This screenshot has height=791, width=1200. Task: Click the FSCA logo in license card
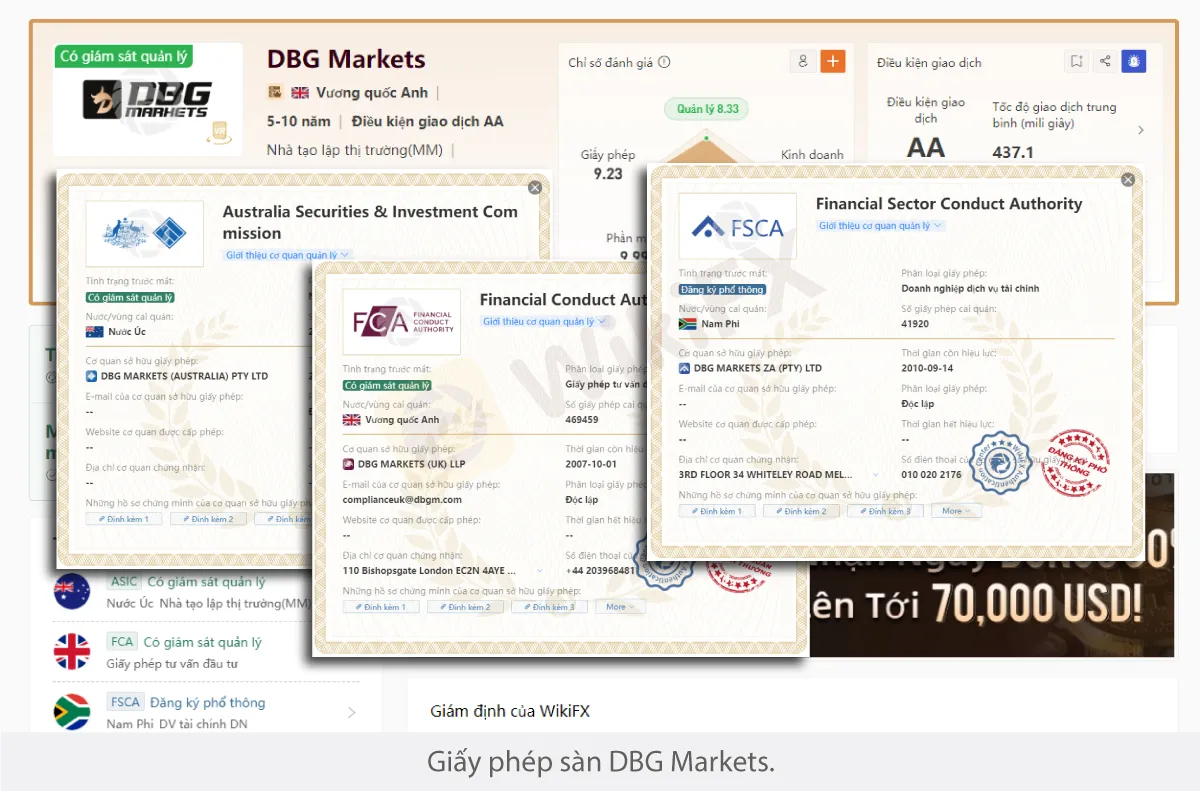[738, 227]
